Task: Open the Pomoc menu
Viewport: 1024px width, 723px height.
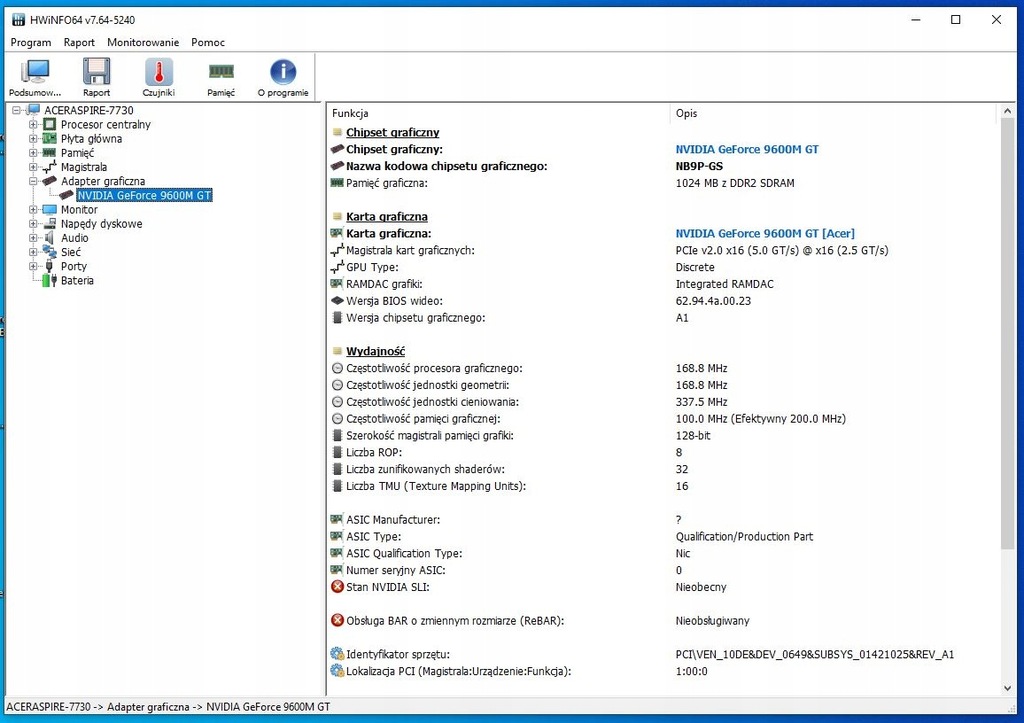Action: [x=208, y=42]
